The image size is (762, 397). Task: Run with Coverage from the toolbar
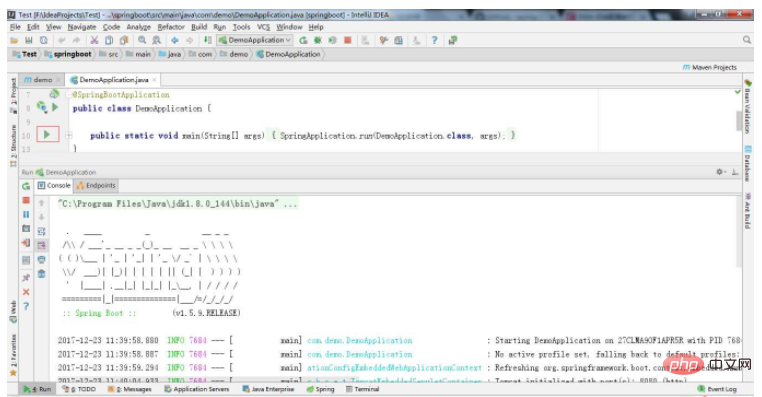point(332,40)
